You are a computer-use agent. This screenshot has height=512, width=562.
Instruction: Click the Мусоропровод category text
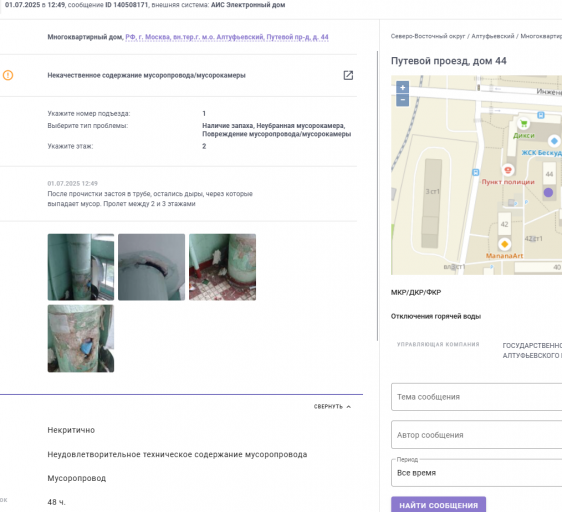click(77, 478)
